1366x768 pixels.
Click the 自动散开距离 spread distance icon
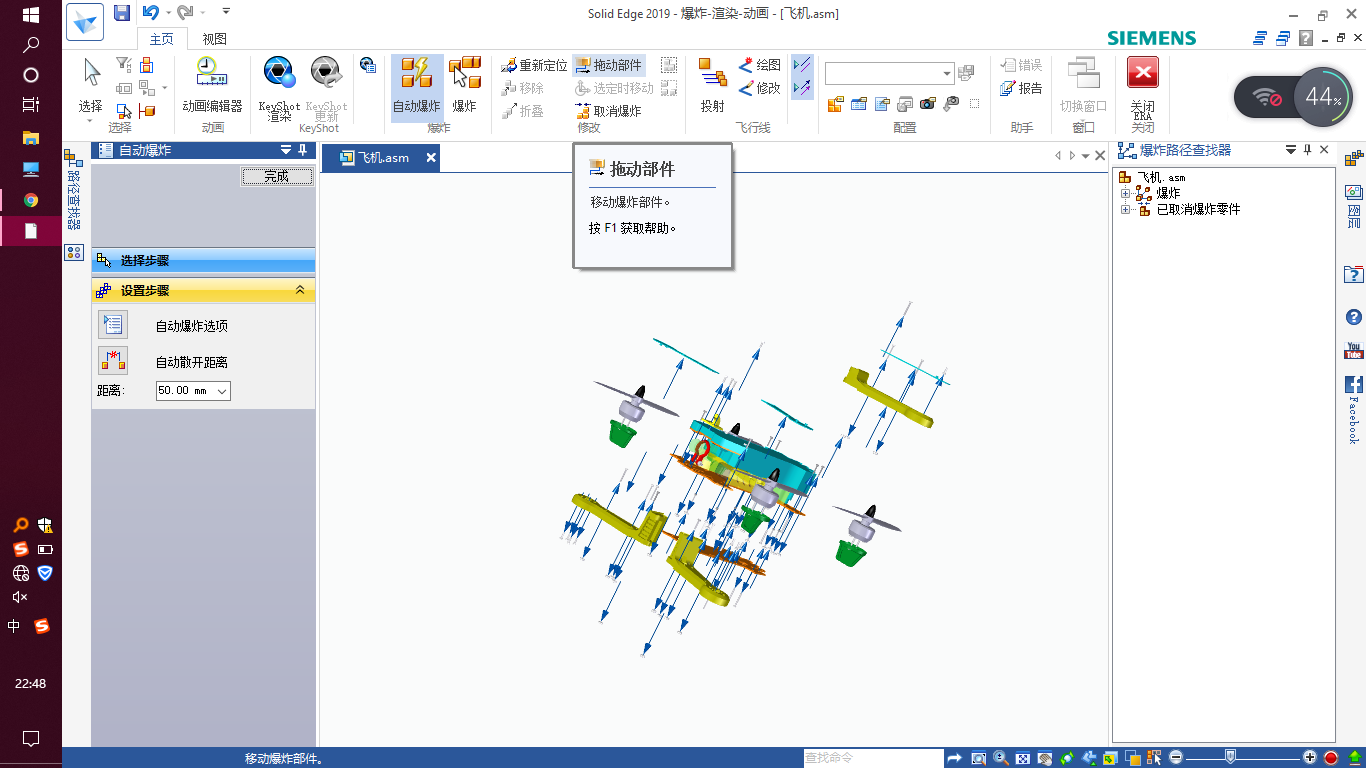point(113,361)
